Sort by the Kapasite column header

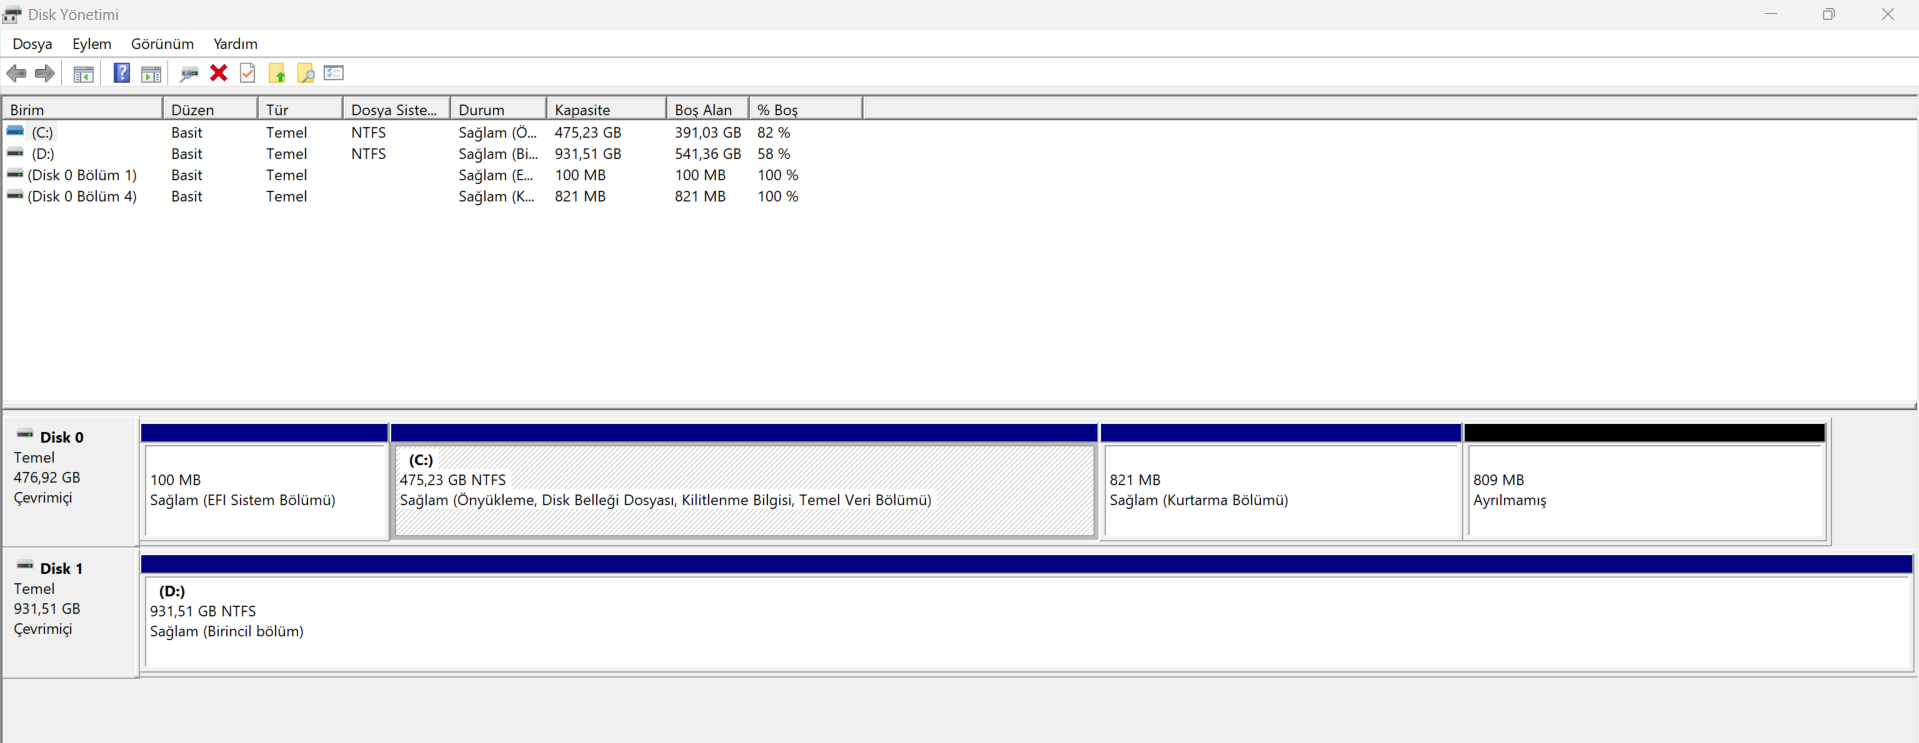coord(606,109)
